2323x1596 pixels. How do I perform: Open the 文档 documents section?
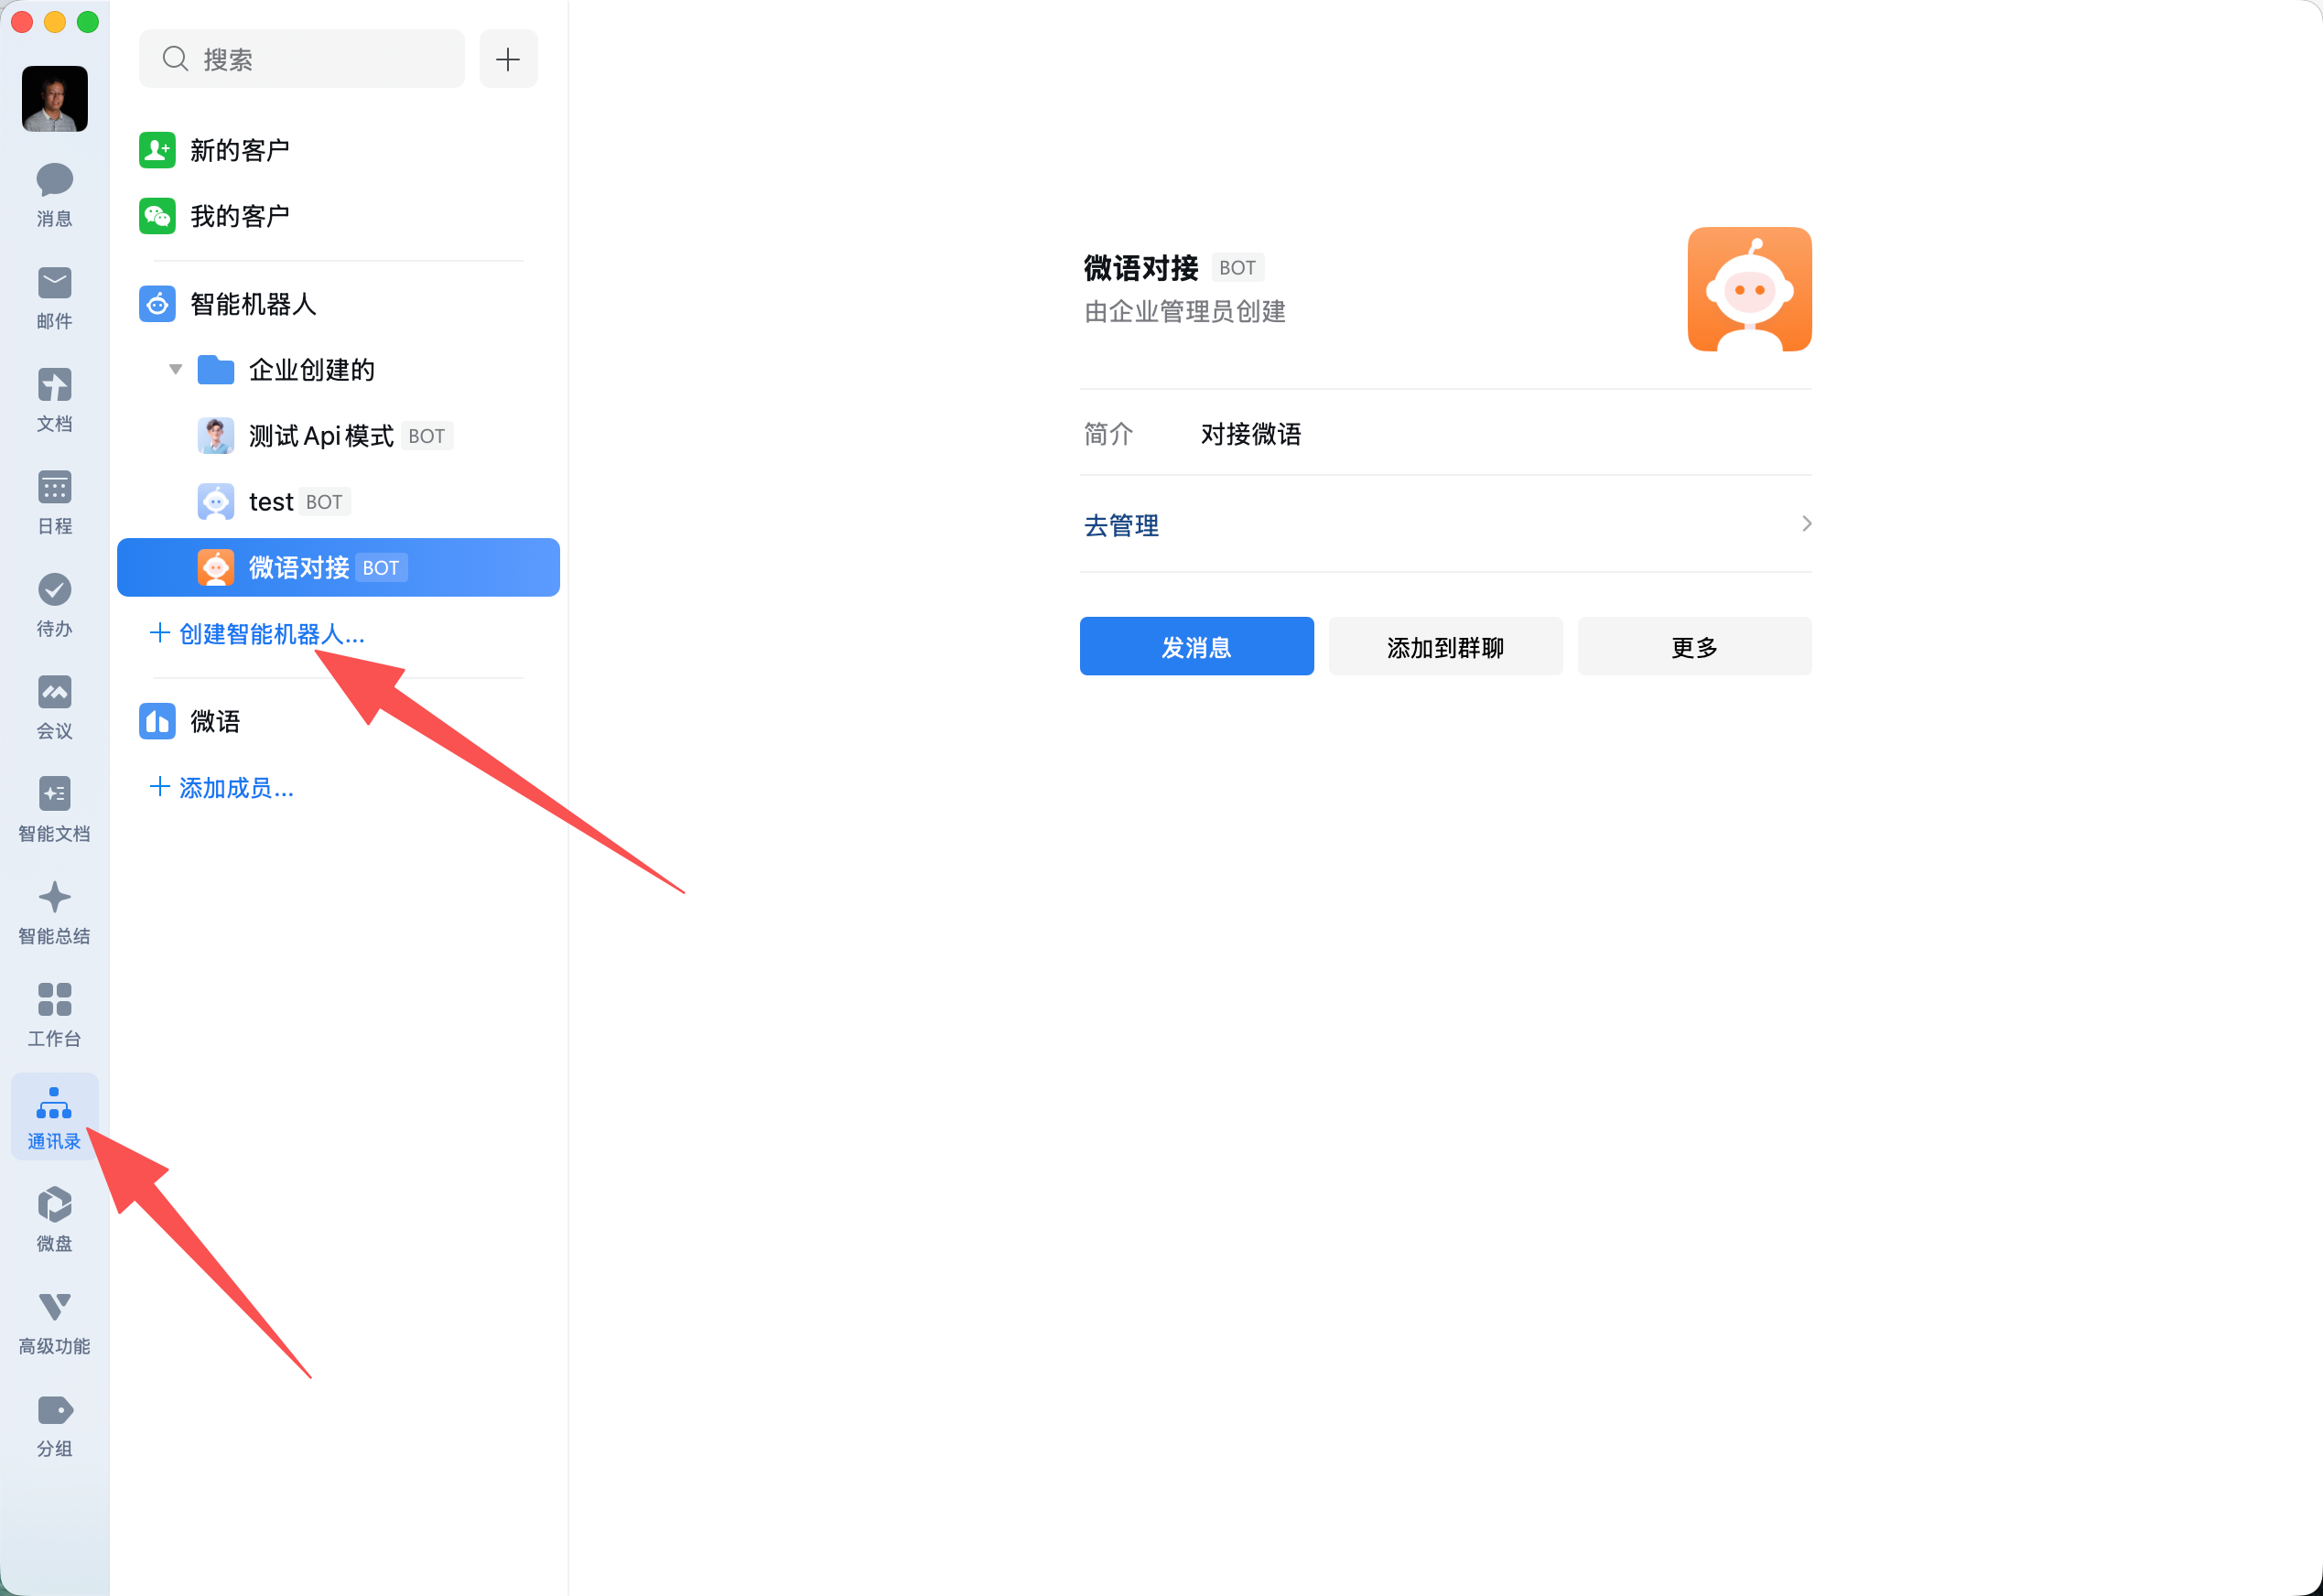click(x=54, y=400)
